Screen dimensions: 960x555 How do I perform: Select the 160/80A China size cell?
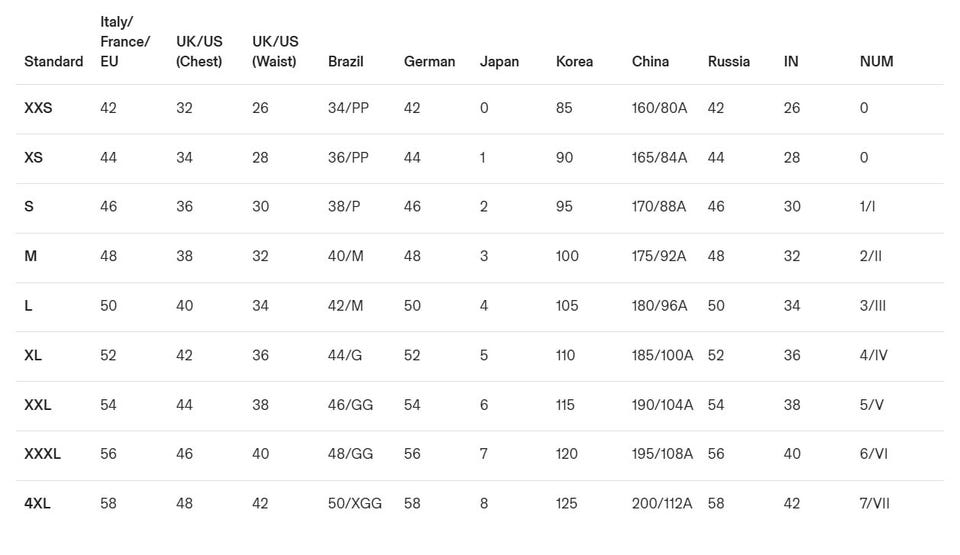point(659,108)
